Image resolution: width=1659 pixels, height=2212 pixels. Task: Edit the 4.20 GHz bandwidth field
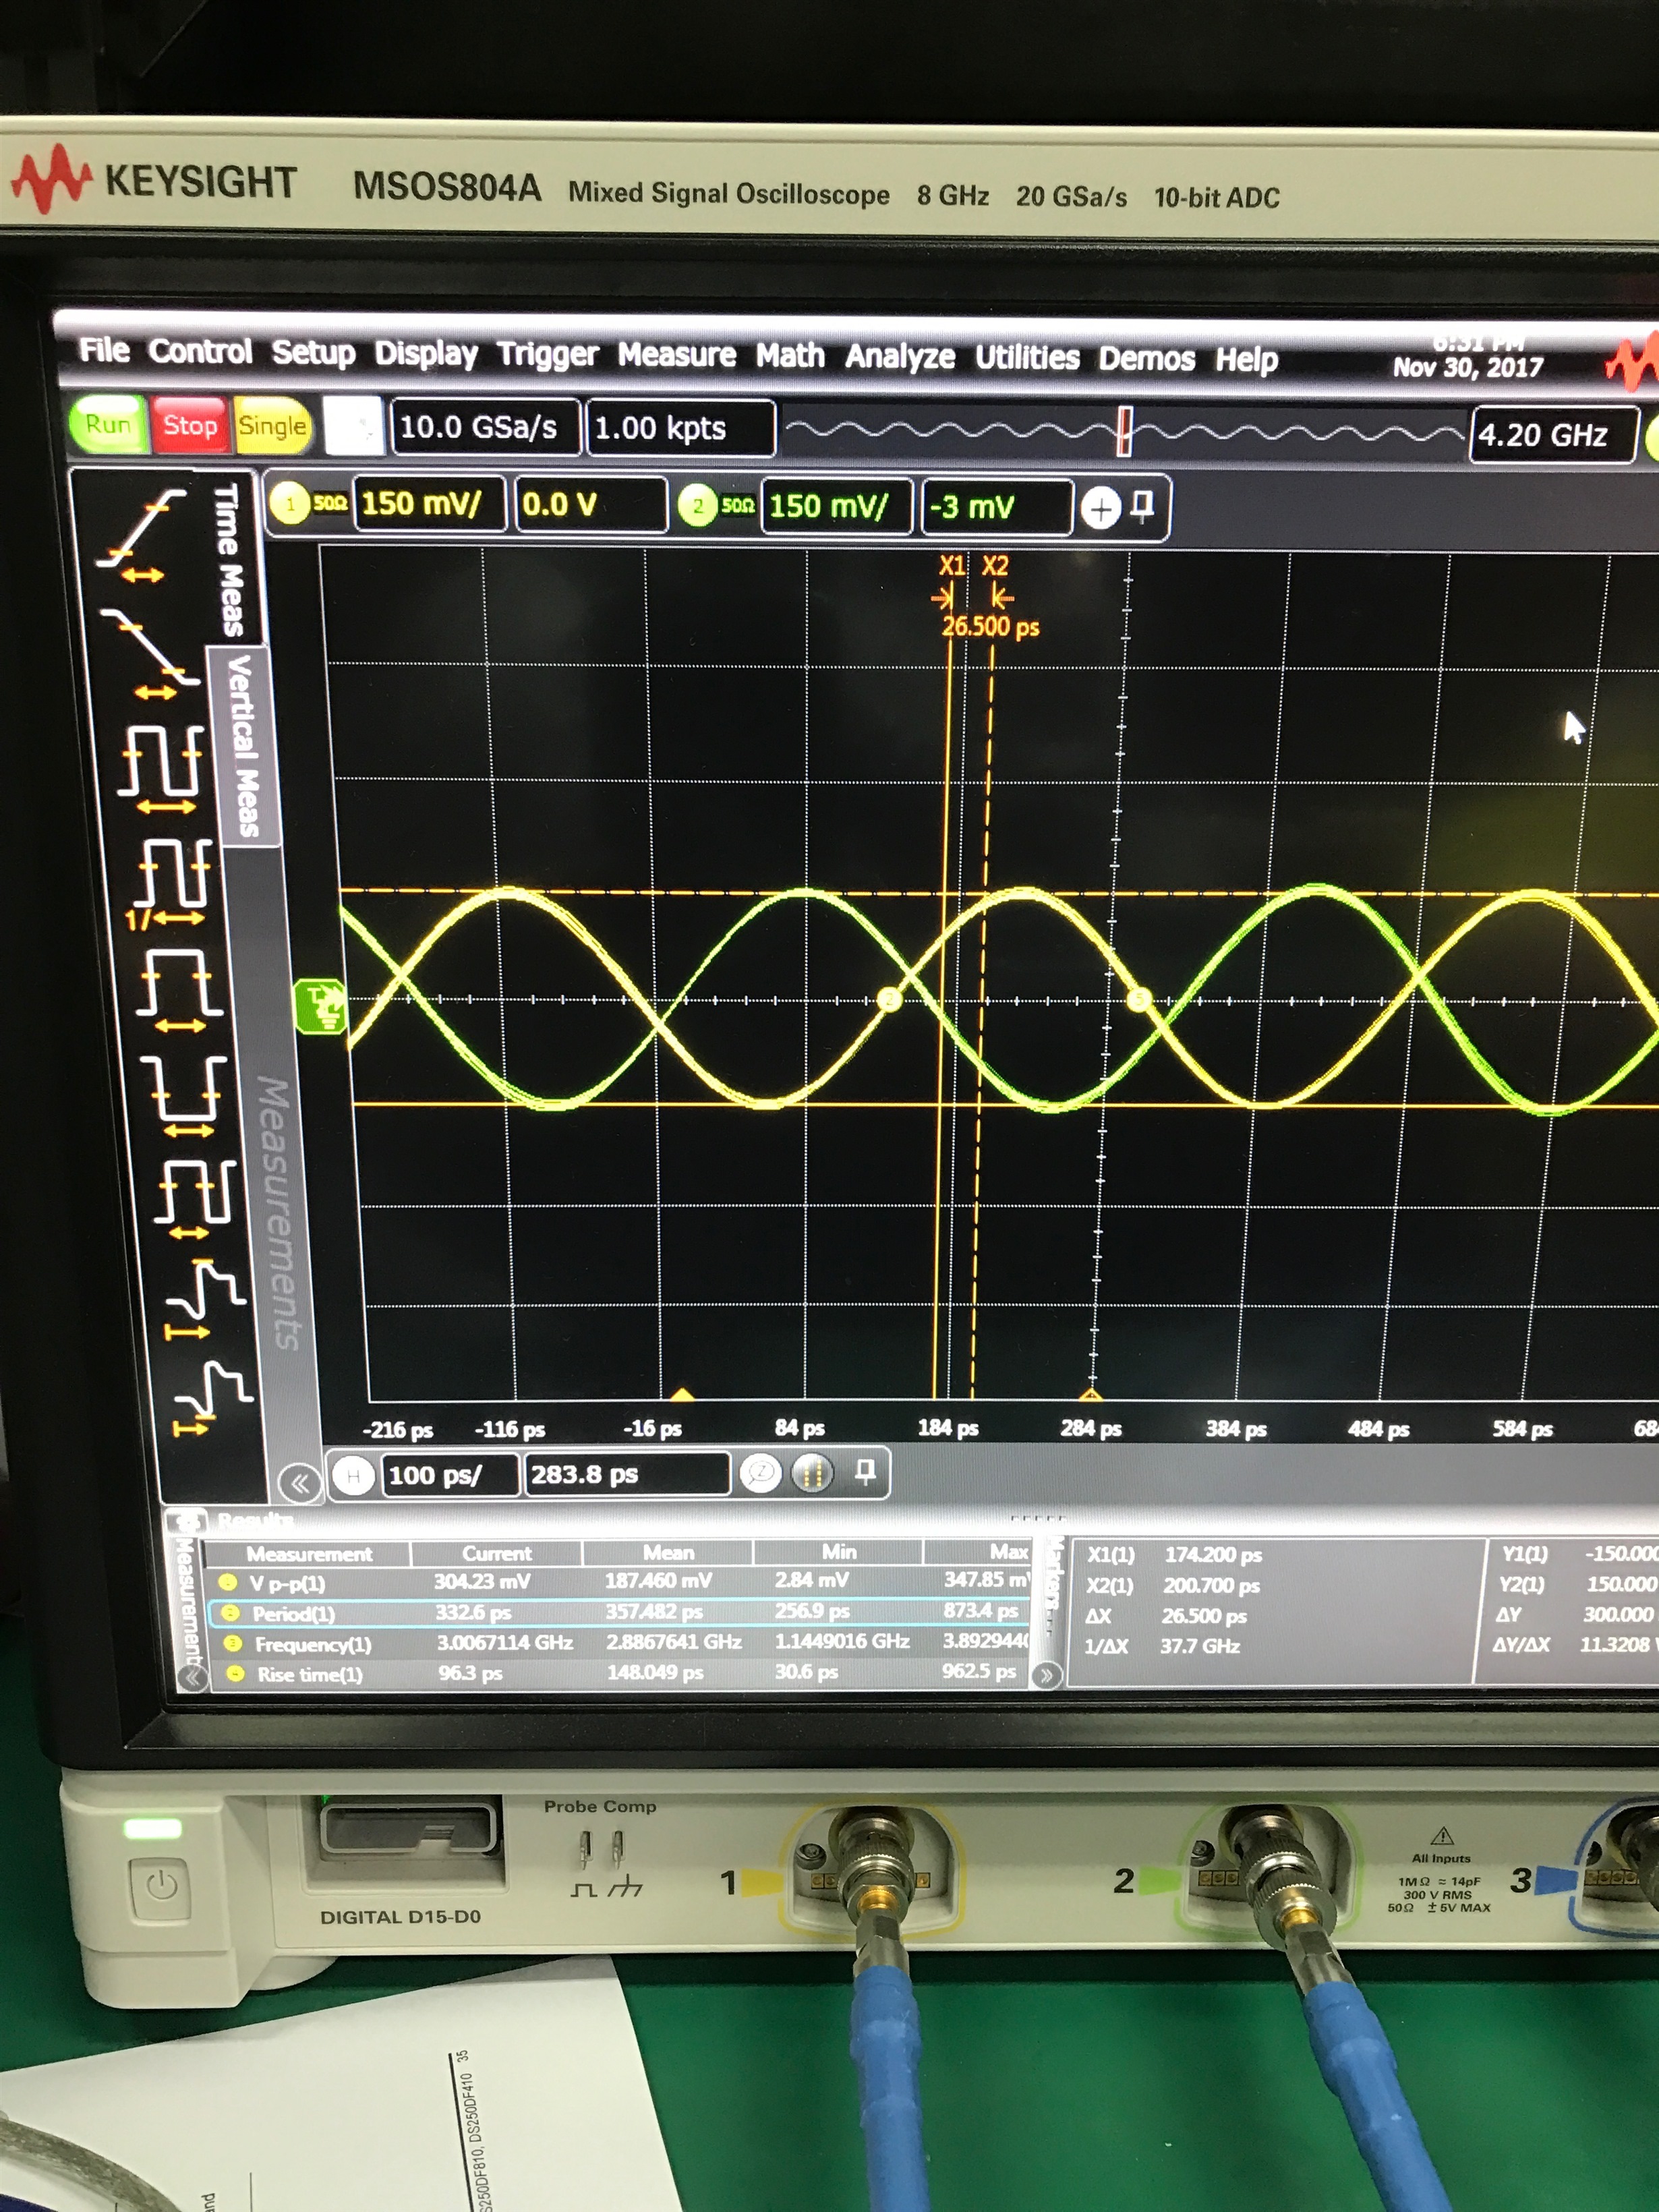tap(1553, 435)
